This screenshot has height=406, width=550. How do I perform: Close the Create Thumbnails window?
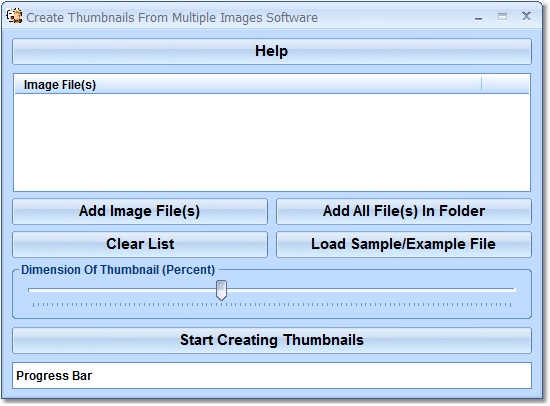click(526, 16)
